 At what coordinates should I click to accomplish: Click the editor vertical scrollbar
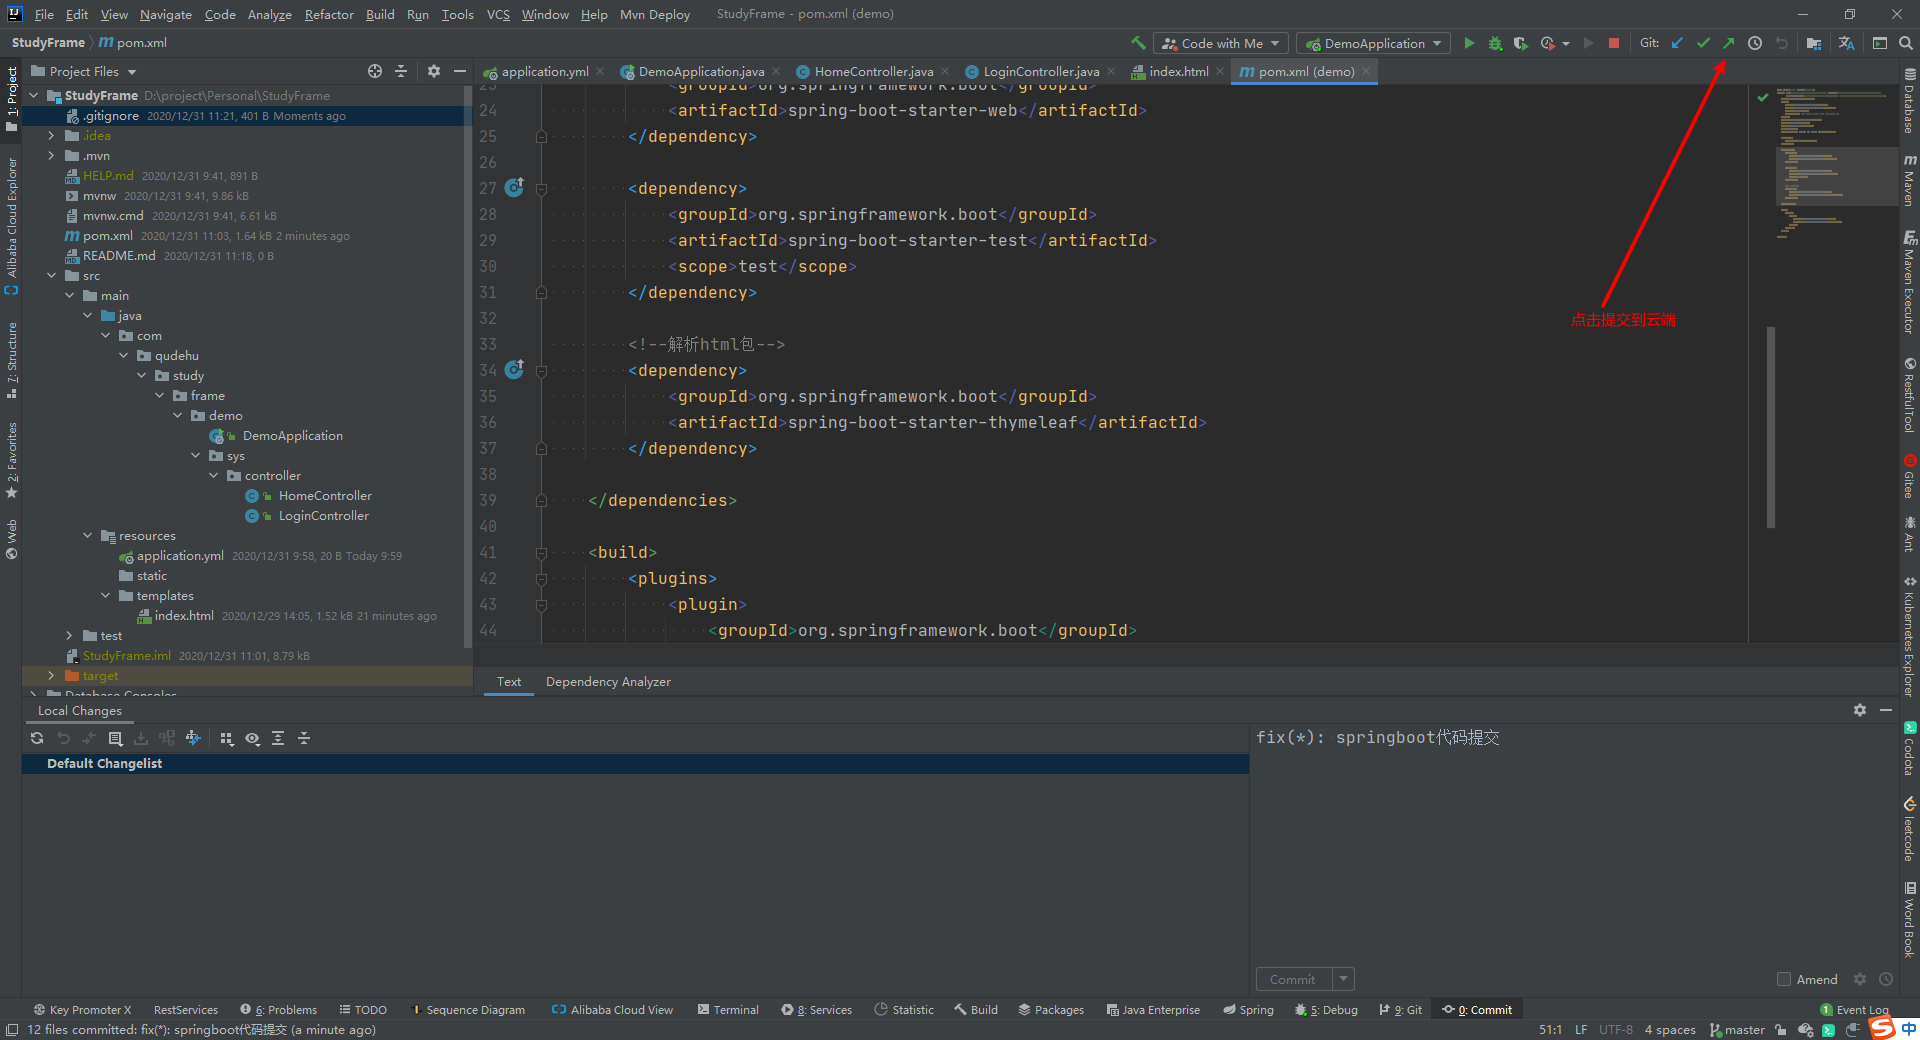tap(1770, 426)
